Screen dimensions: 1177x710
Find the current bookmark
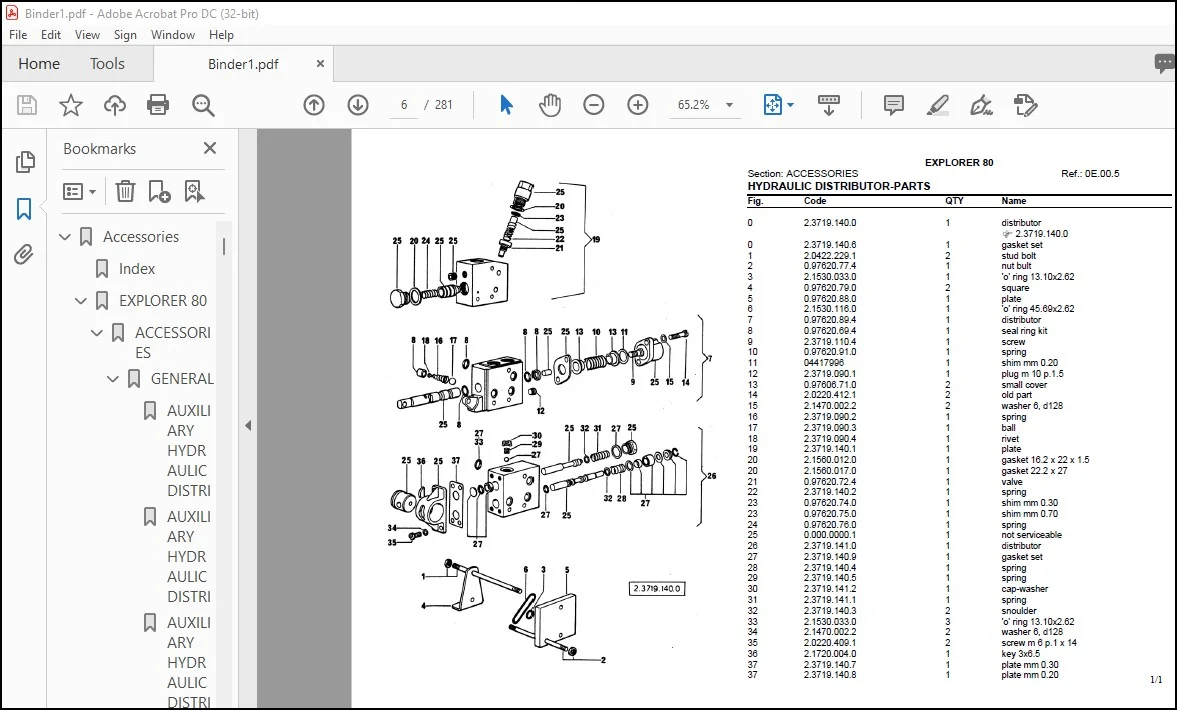[194, 191]
